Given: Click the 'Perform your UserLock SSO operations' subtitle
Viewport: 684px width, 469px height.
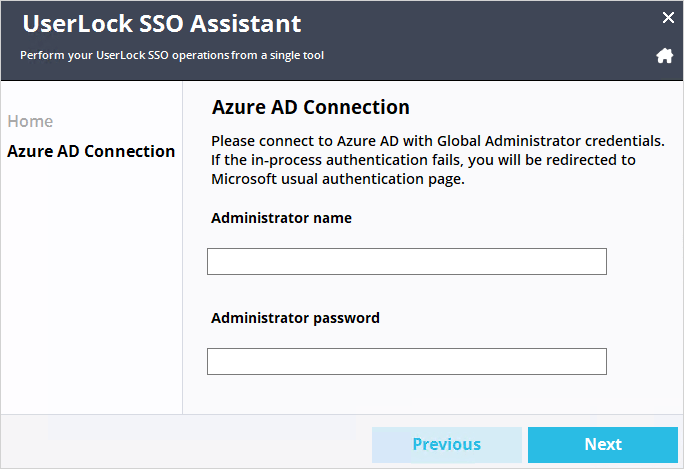Looking at the screenshot, I should [172, 55].
